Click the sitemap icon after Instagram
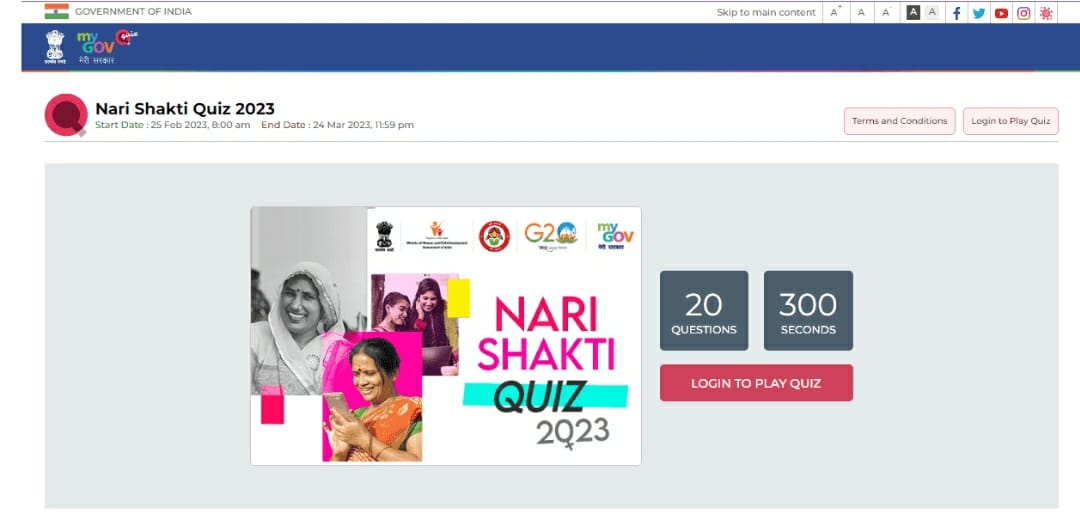This screenshot has width=1080, height=519. (x=1046, y=13)
